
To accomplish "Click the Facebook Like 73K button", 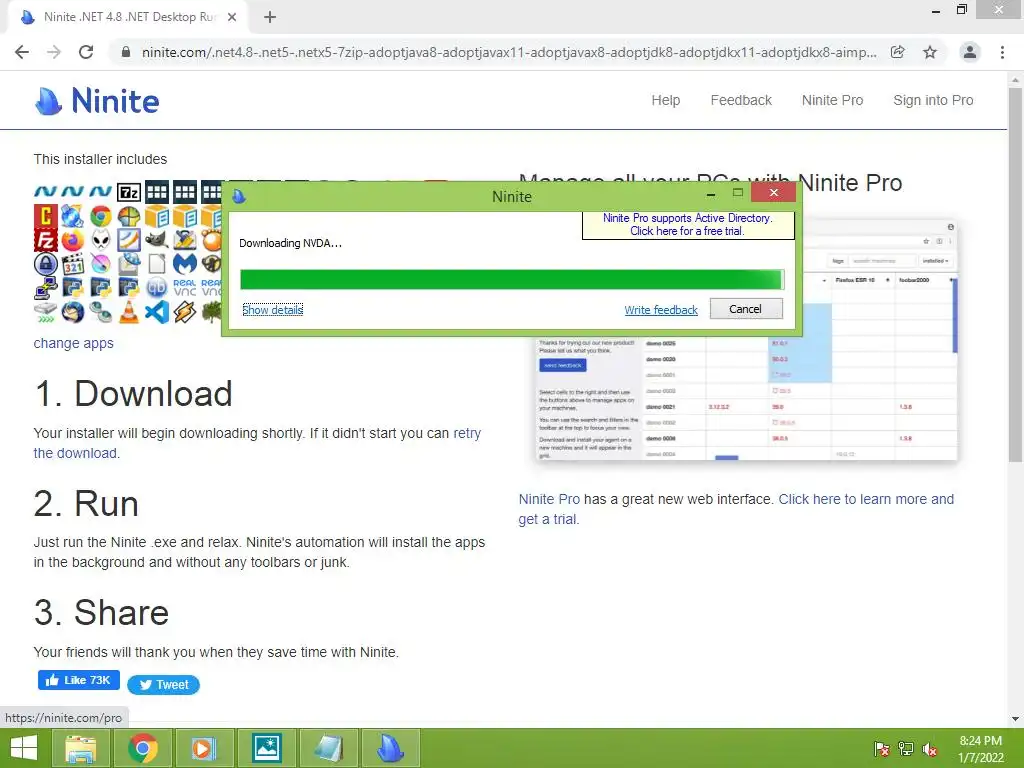I will (78, 680).
